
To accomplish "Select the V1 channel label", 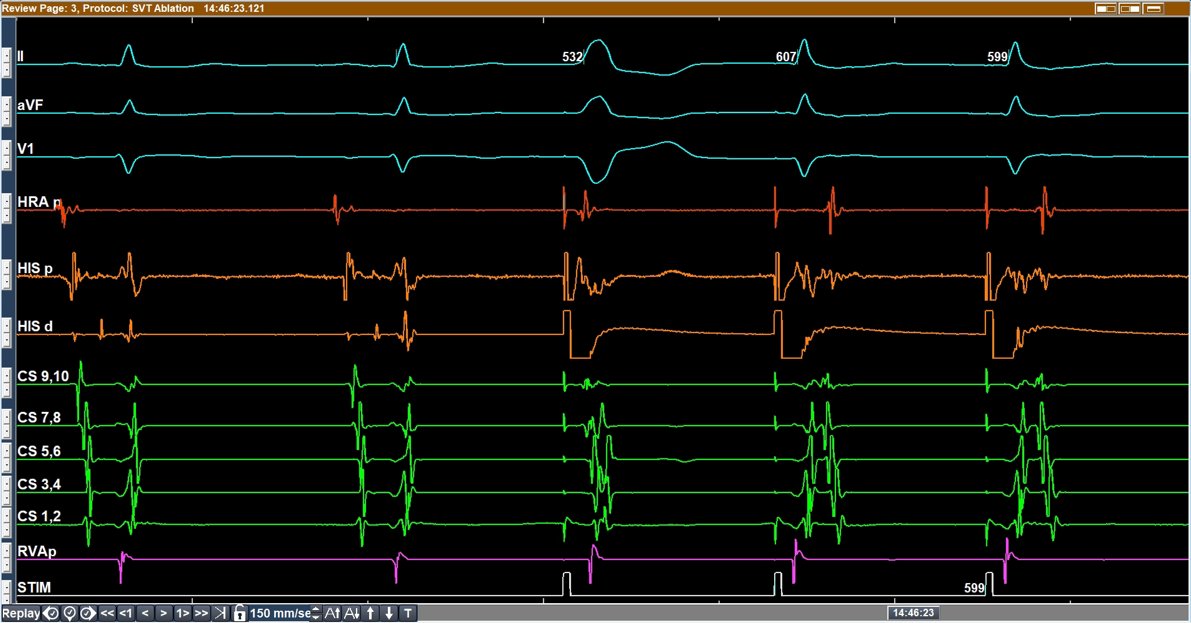I will click(x=26, y=148).
